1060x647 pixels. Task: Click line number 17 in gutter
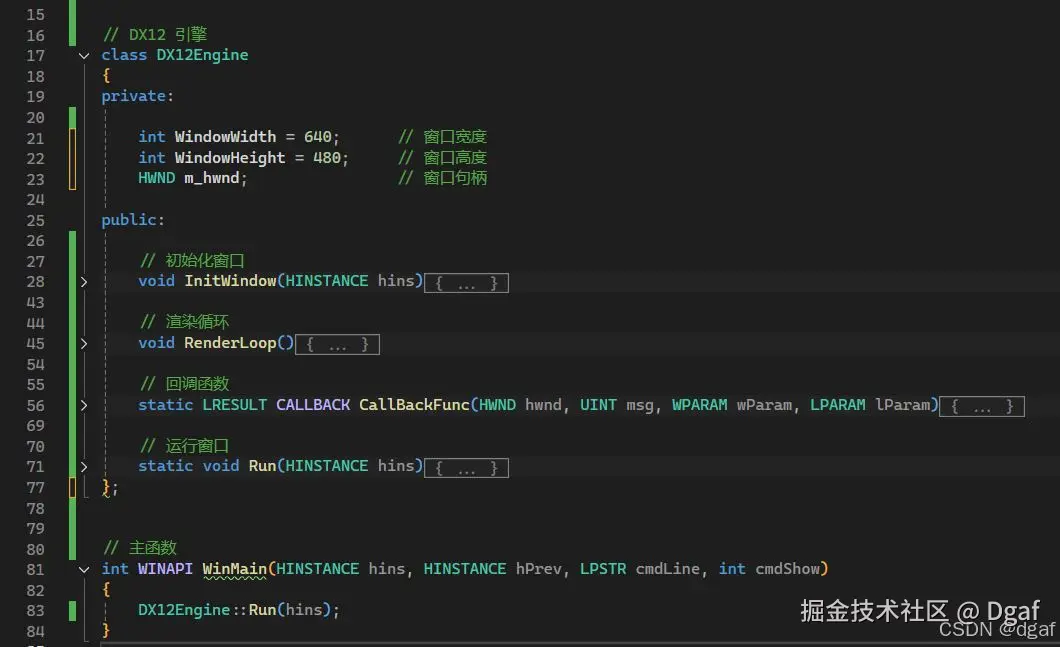[x=35, y=55]
